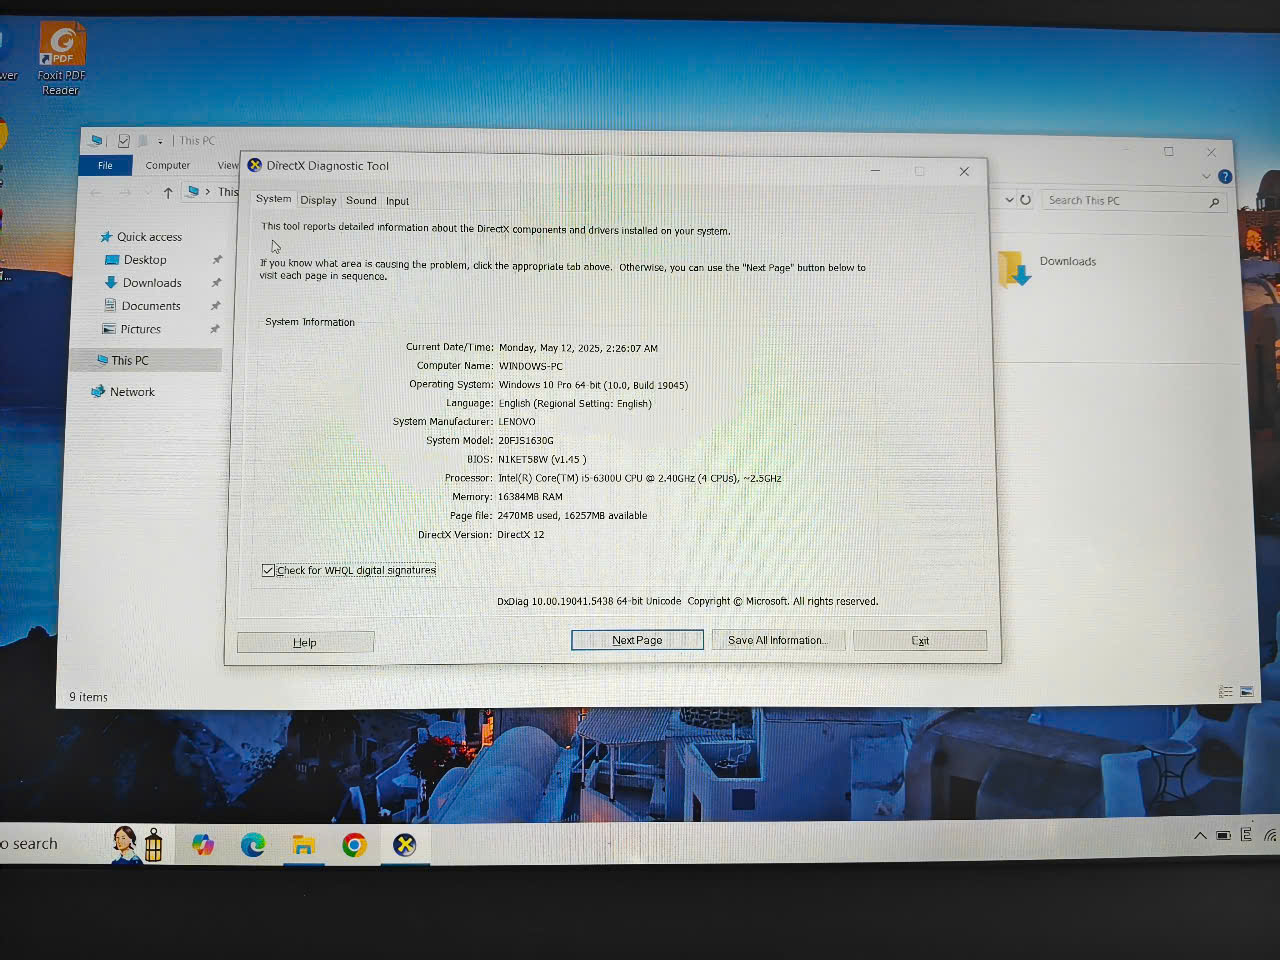Minimize the DirectX Diagnostic Tool window
Screen dimensions: 1280x960
[x=875, y=171]
